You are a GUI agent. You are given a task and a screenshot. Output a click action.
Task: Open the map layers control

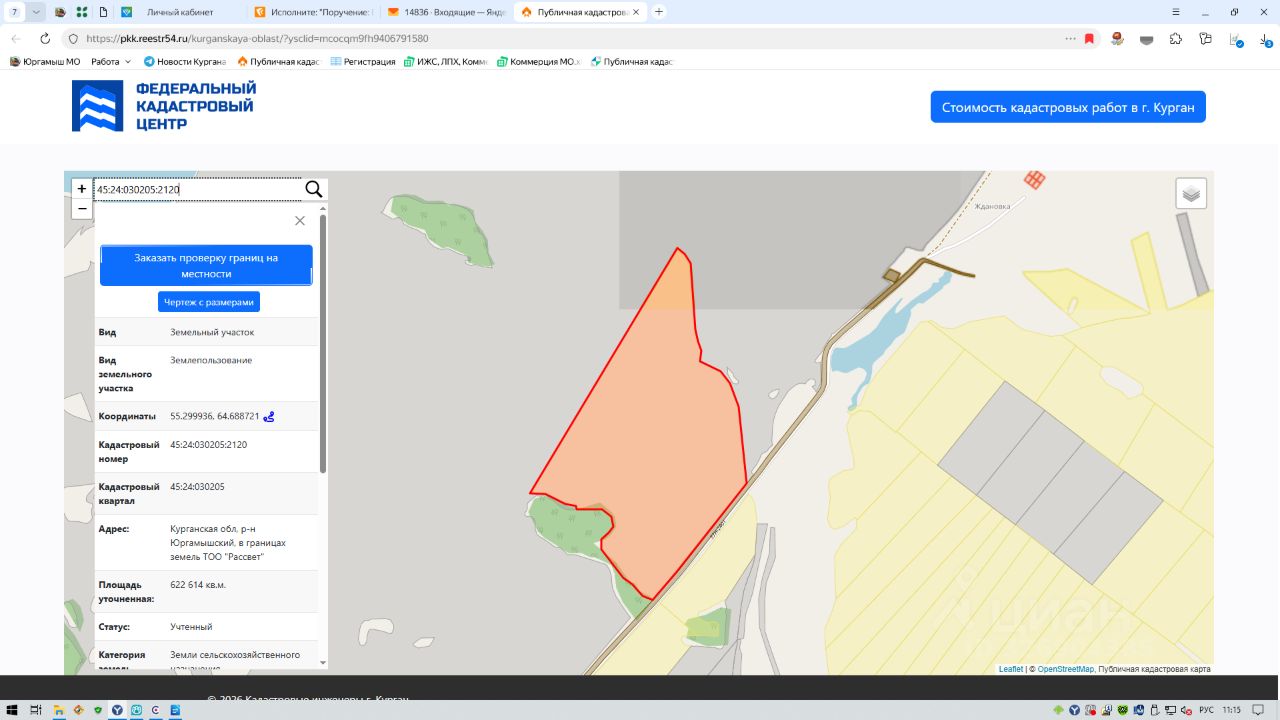(x=1191, y=194)
